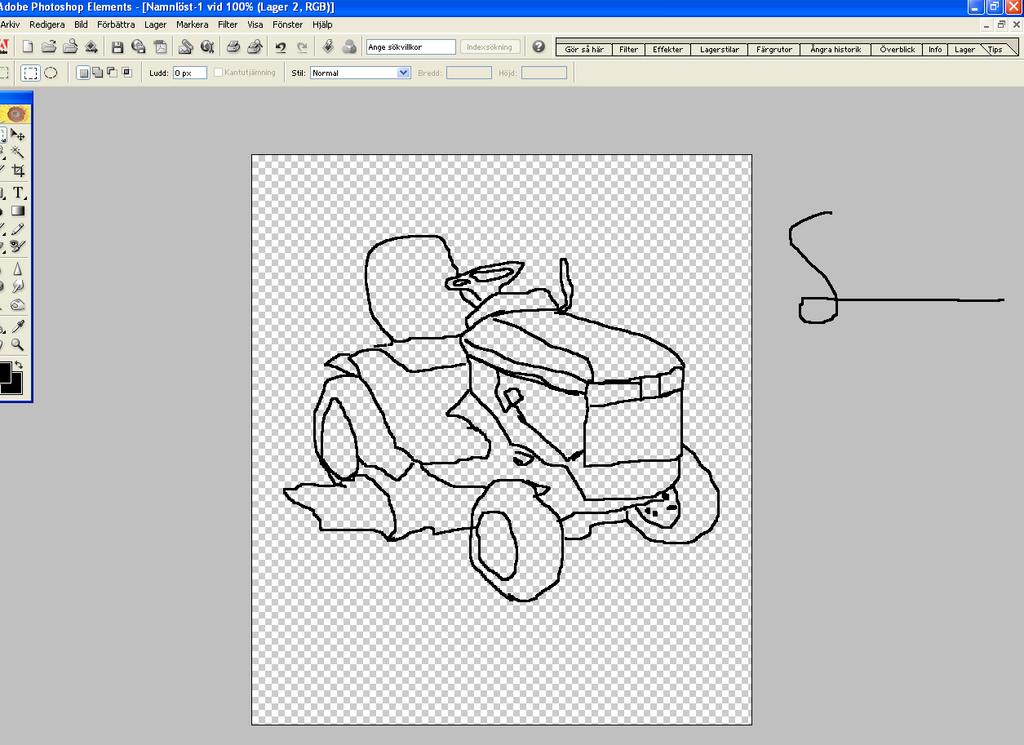Open the Tips palette tab
The height and width of the screenshot is (745, 1024).
tap(995, 50)
